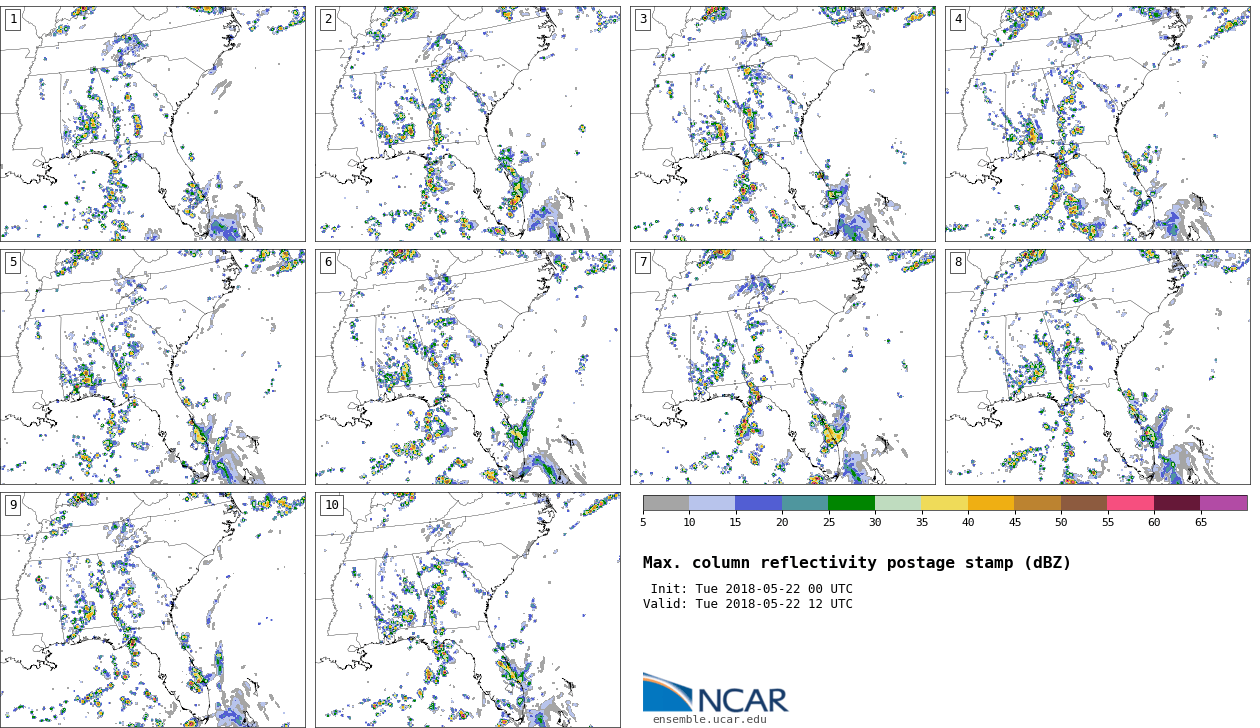Open ensemble member 2 map panel
The width and height of the screenshot is (1260, 728).
click(x=467, y=124)
